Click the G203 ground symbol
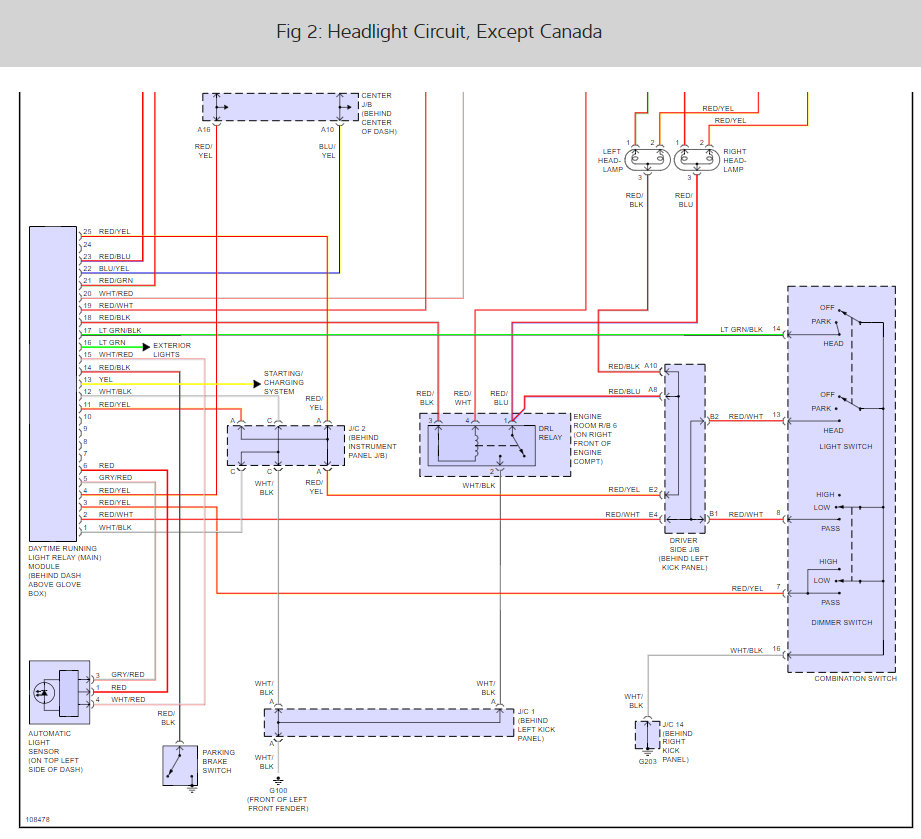The width and height of the screenshot is (921, 839). tap(647, 752)
